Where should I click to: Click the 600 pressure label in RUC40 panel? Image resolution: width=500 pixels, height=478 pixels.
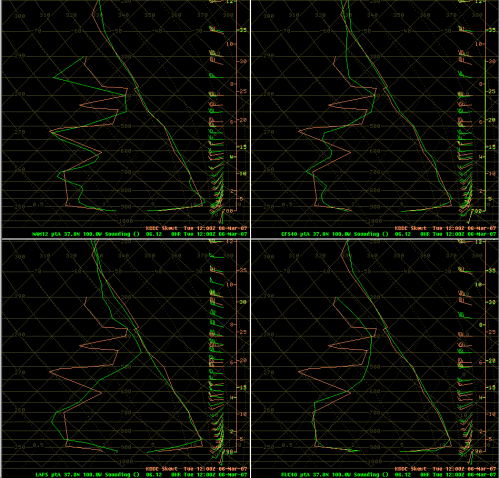point(375,391)
